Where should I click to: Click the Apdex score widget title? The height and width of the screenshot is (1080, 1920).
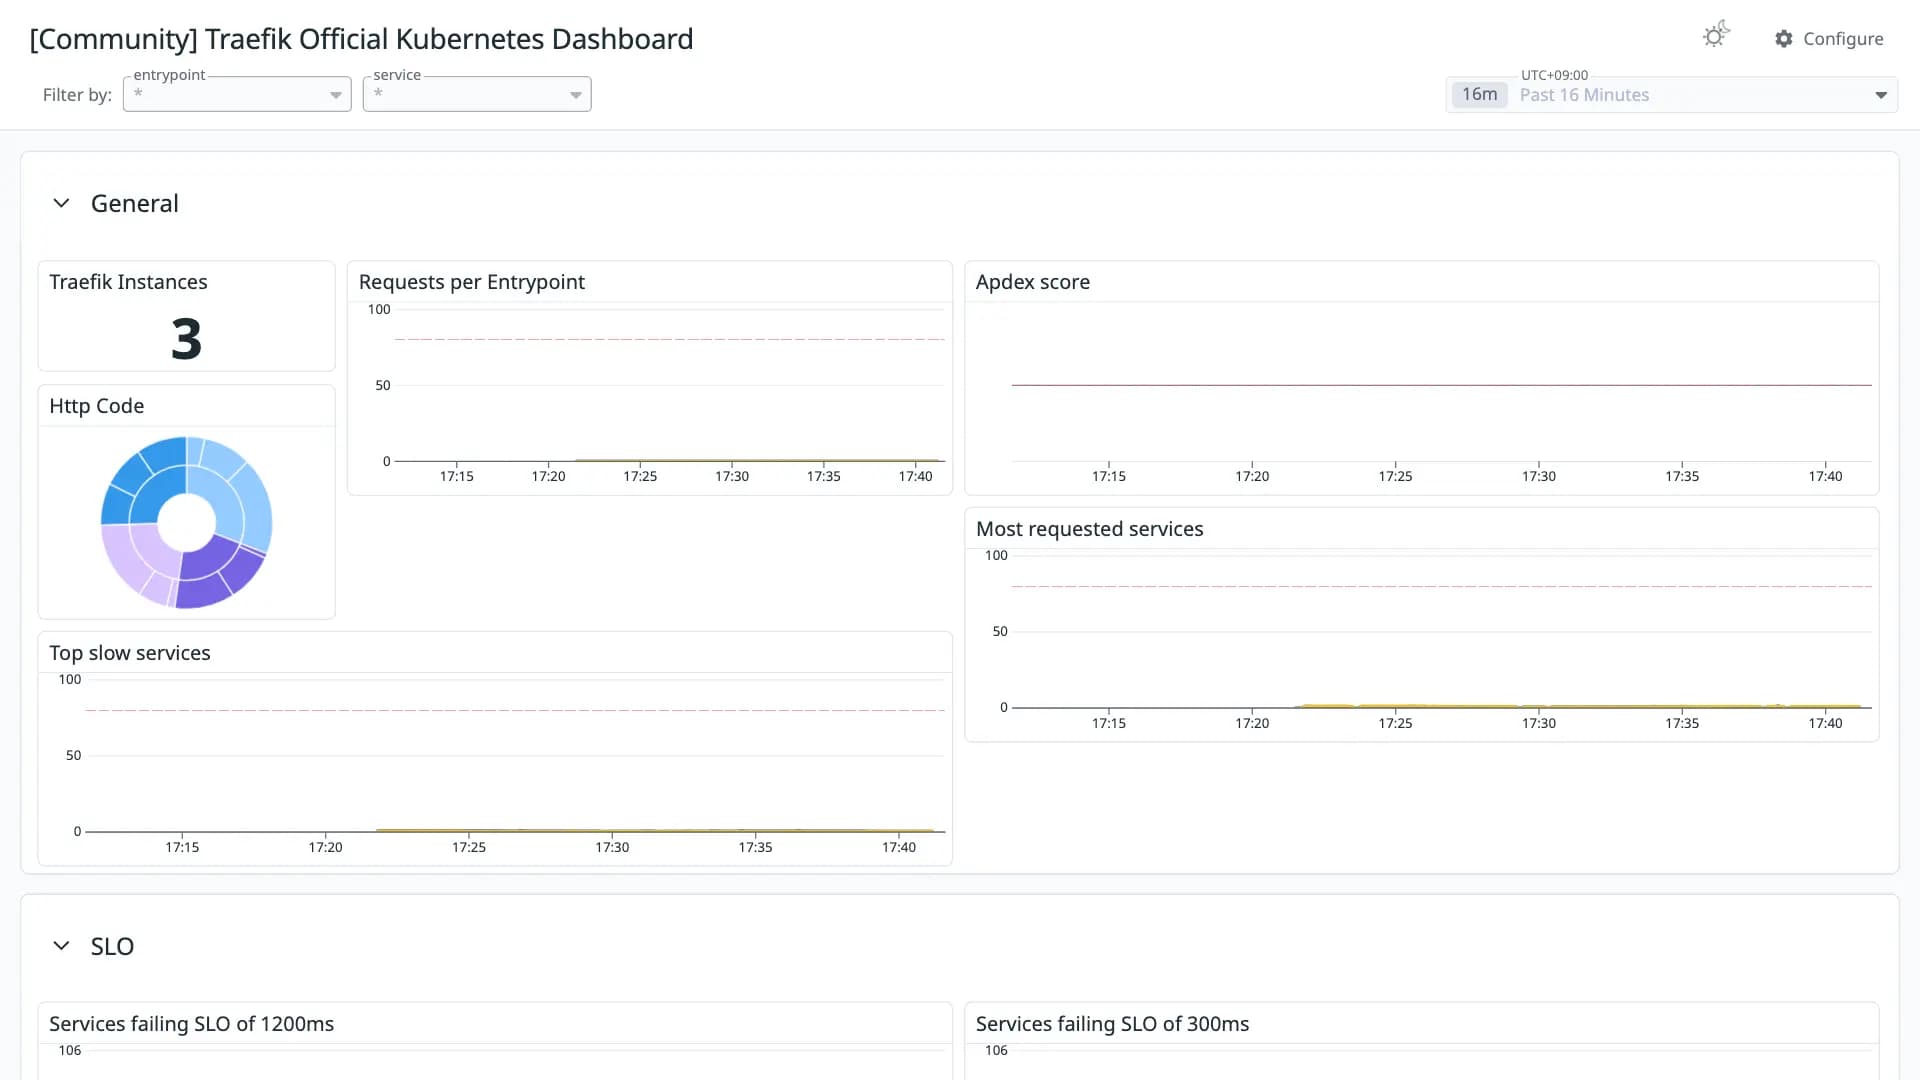pos(1032,282)
